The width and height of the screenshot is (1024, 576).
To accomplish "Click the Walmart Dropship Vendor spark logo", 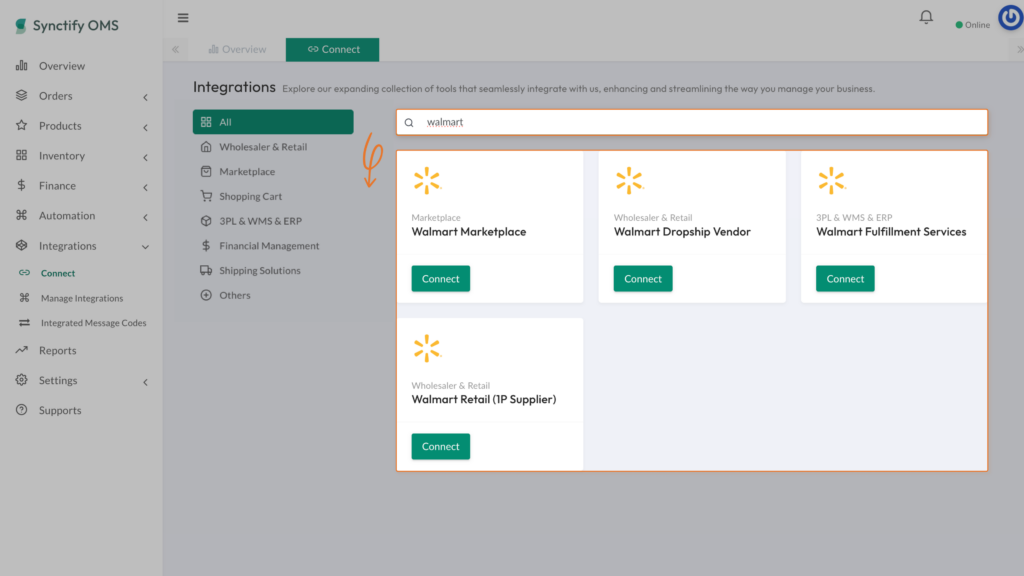I will [x=630, y=181].
